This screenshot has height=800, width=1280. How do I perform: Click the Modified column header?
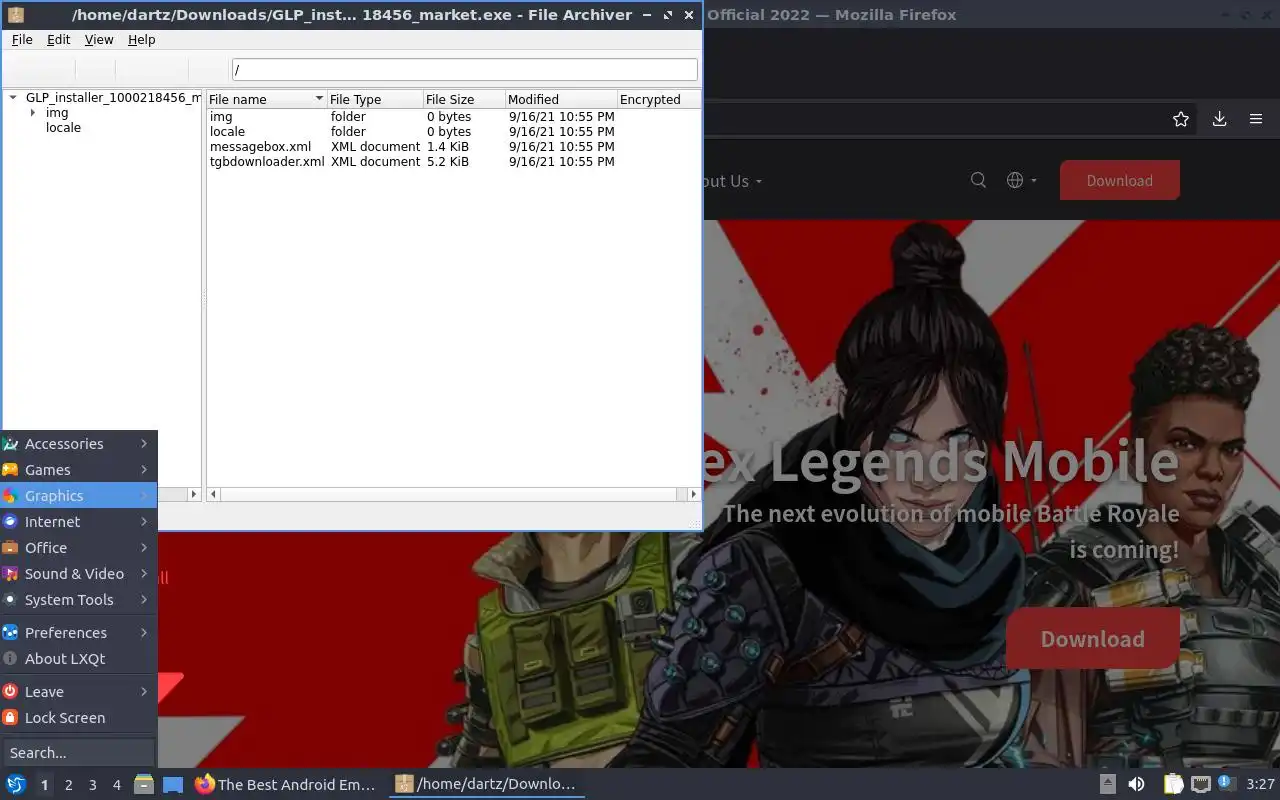[561, 99]
